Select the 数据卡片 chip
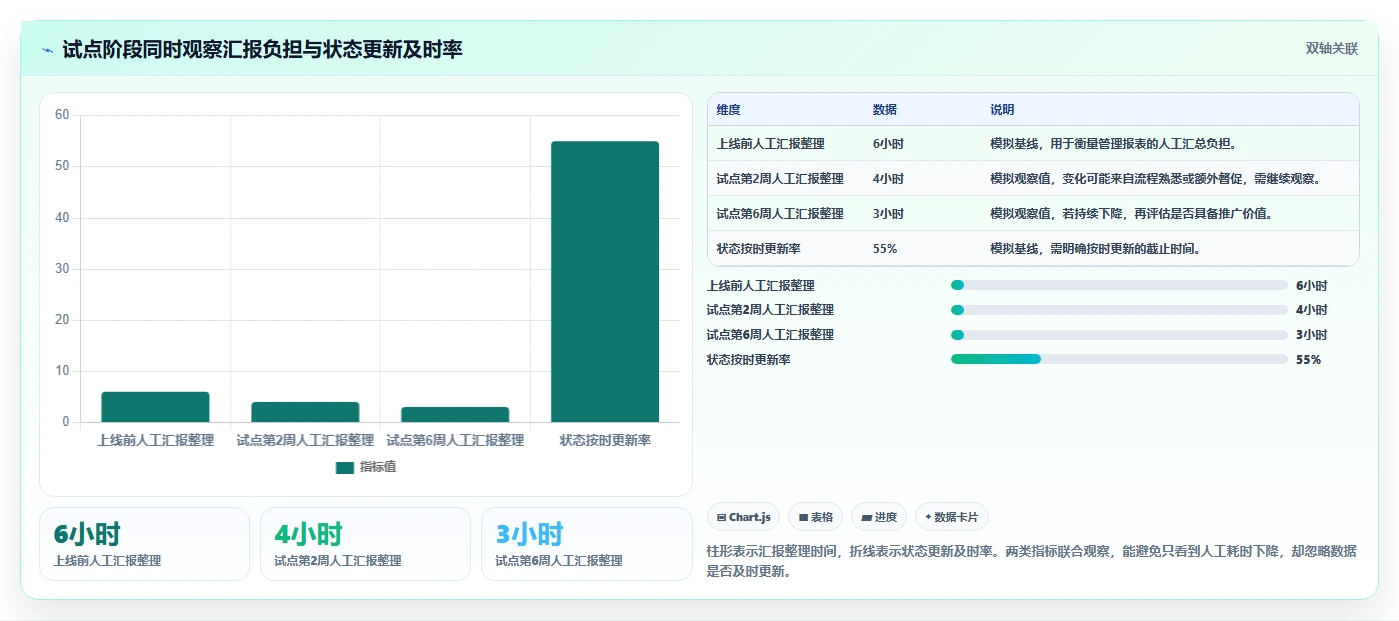1399x621 pixels. [951, 517]
